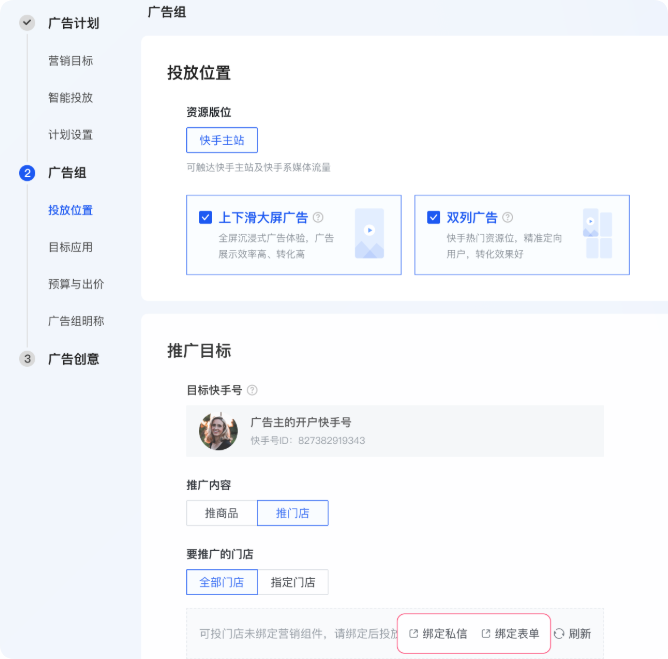Image resolution: width=668 pixels, height=659 pixels.
Task: Click the 双列广告 layout illustration
Action: click(597, 233)
